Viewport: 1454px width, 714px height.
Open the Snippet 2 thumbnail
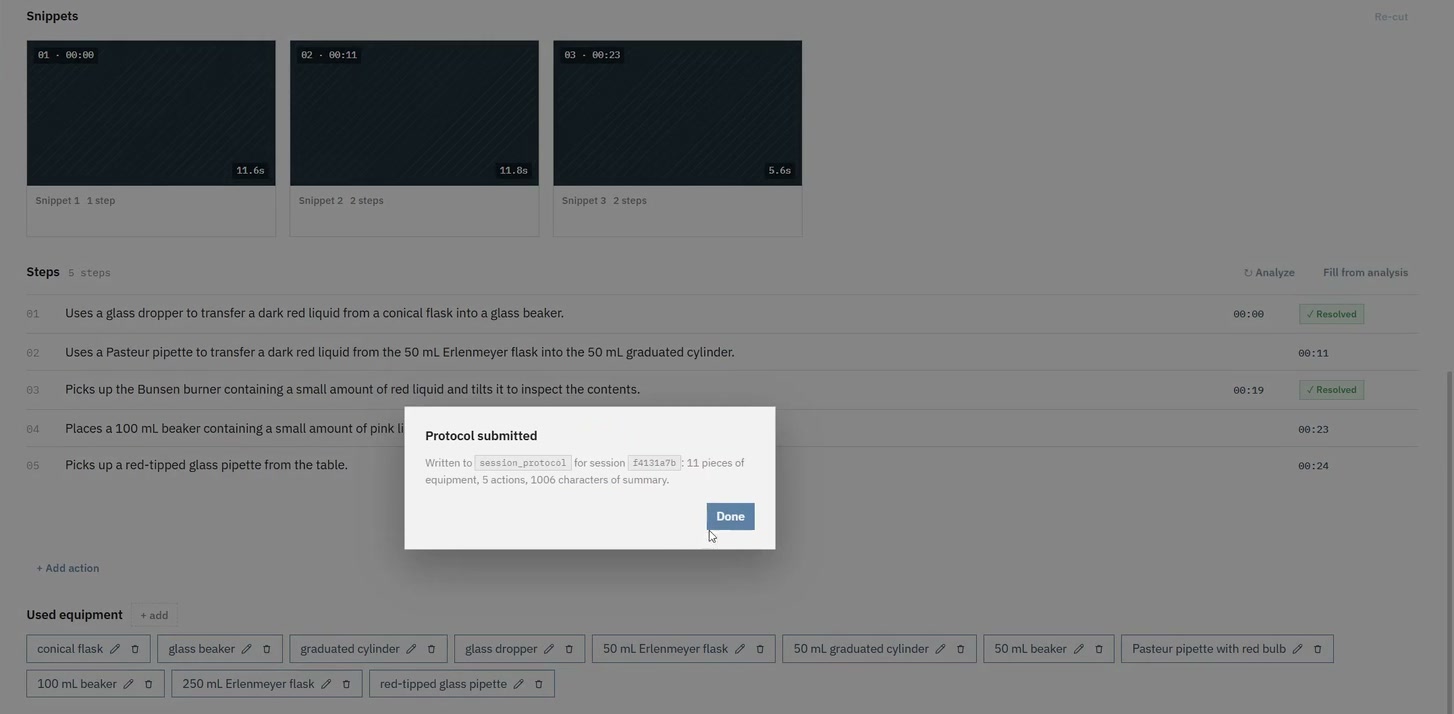pyautogui.click(x=414, y=113)
